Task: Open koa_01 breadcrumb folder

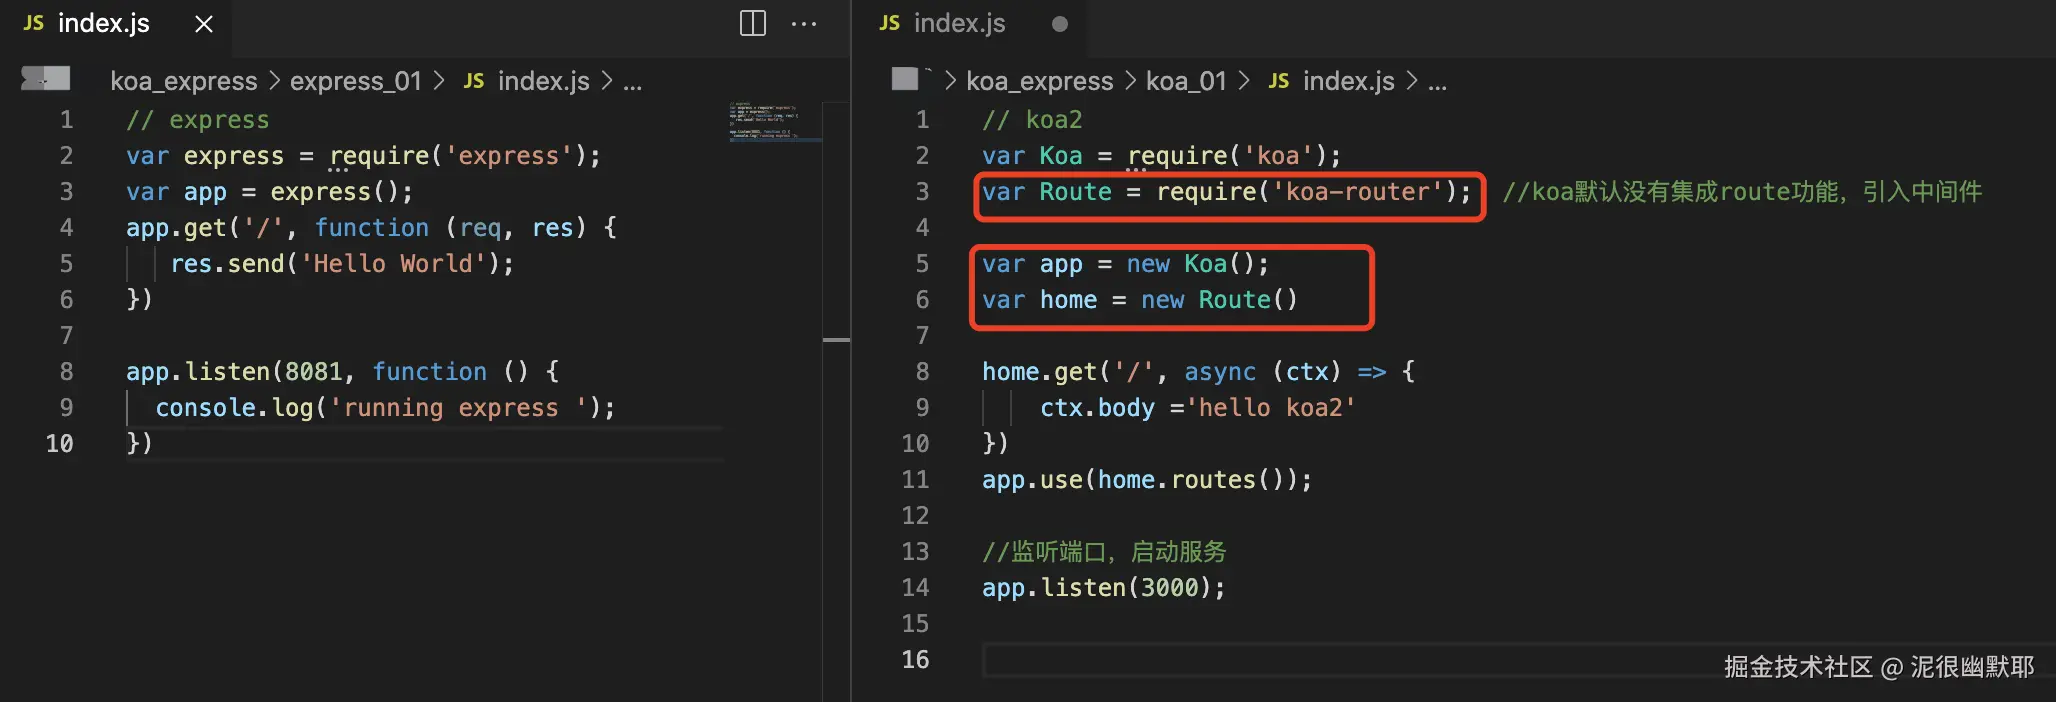Action: point(1186,81)
